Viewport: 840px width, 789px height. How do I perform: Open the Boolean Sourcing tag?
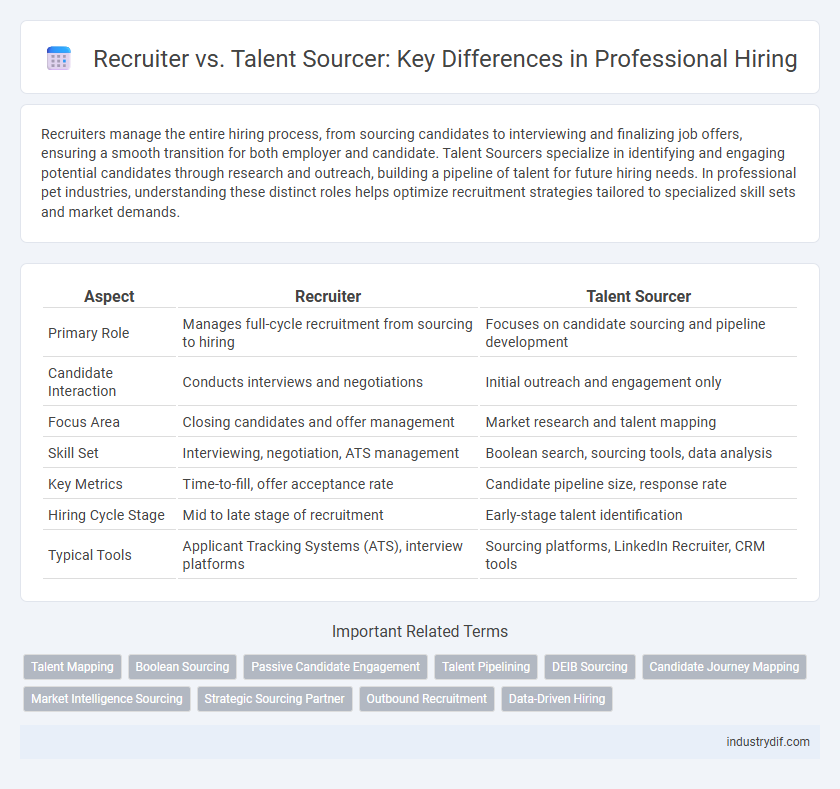(x=182, y=667)
